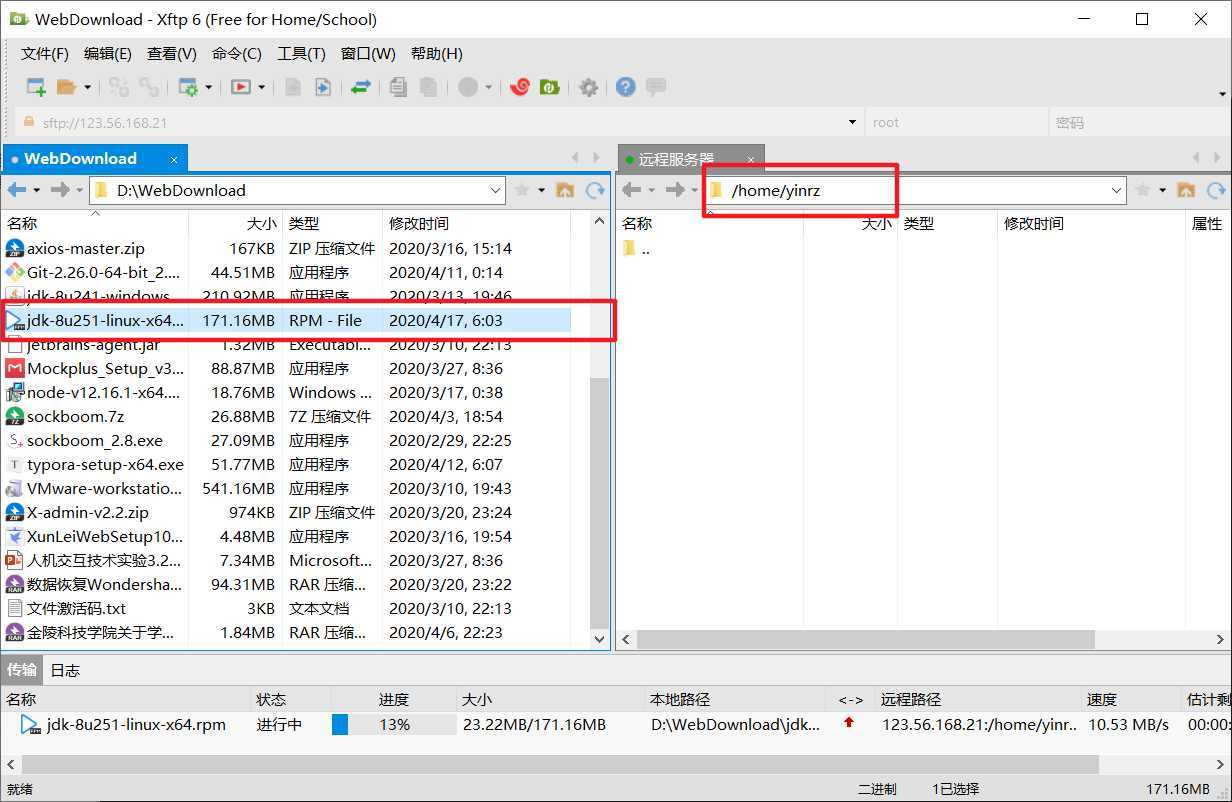Switch to the 日志 log tab

[x=65, y=670]
